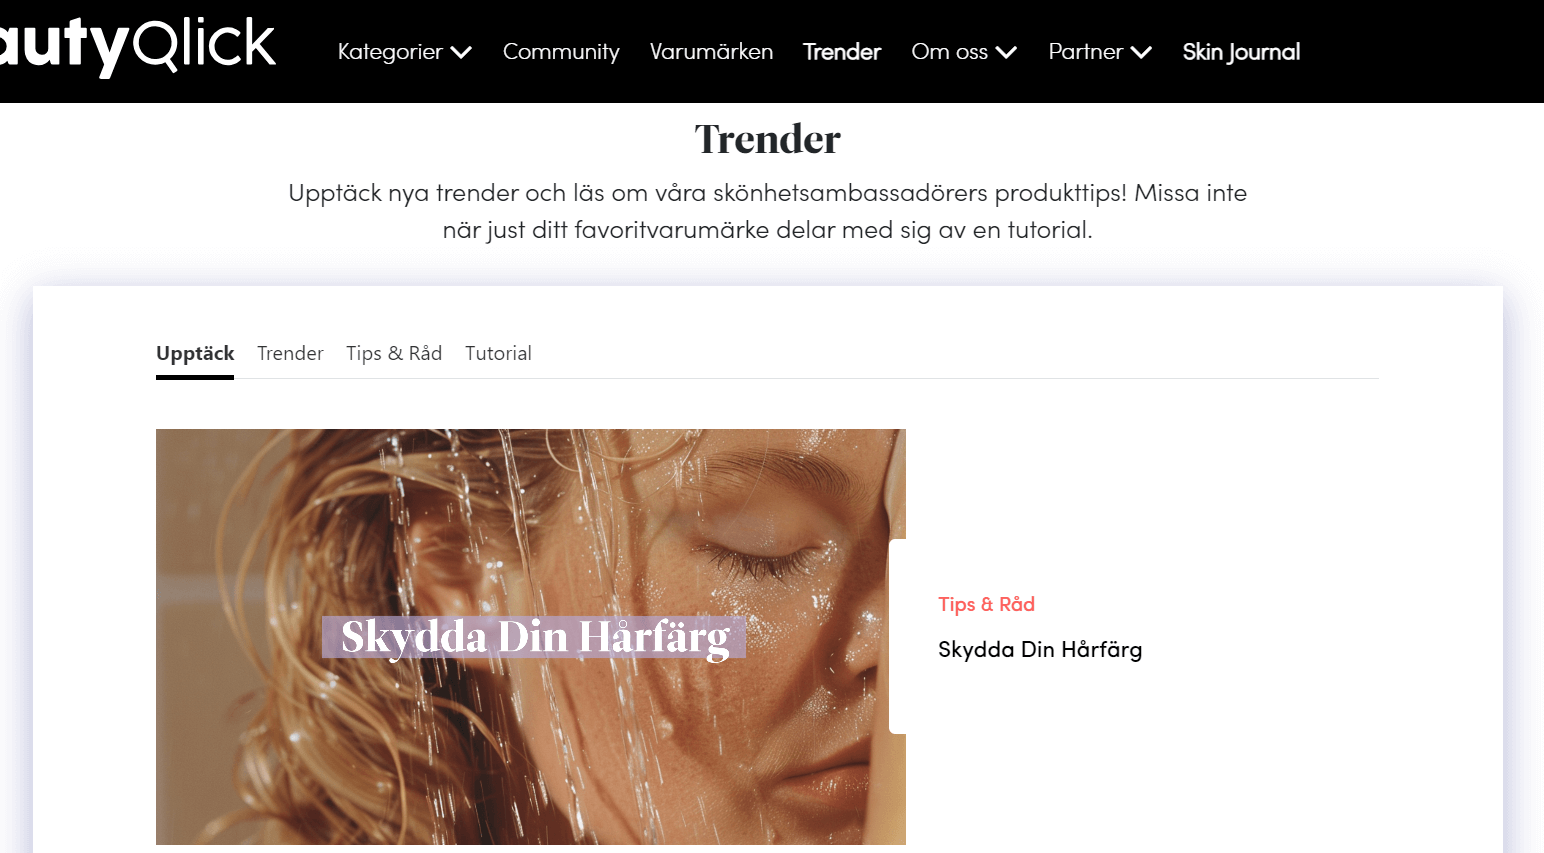Select the Tips & Råd tab
The height and width of the screenshot is (853, 1544).
(394, 354)
